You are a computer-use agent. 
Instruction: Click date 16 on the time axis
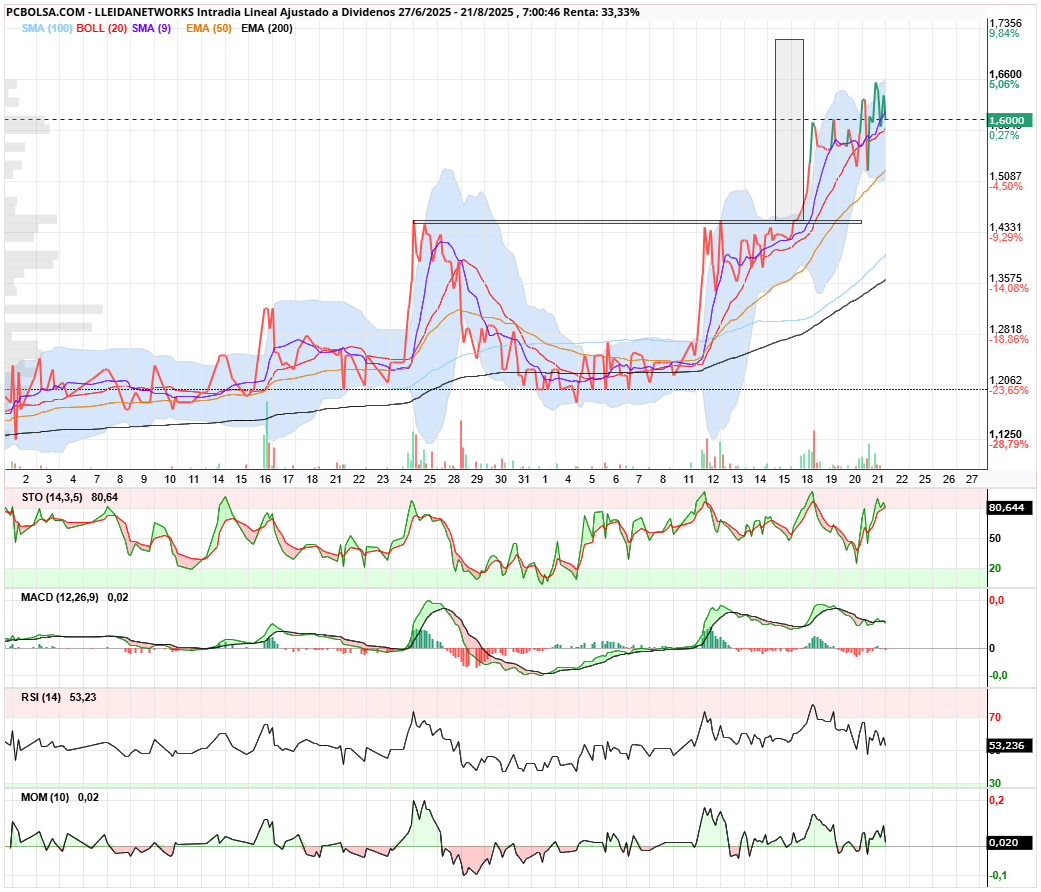[x=265, y=479]
